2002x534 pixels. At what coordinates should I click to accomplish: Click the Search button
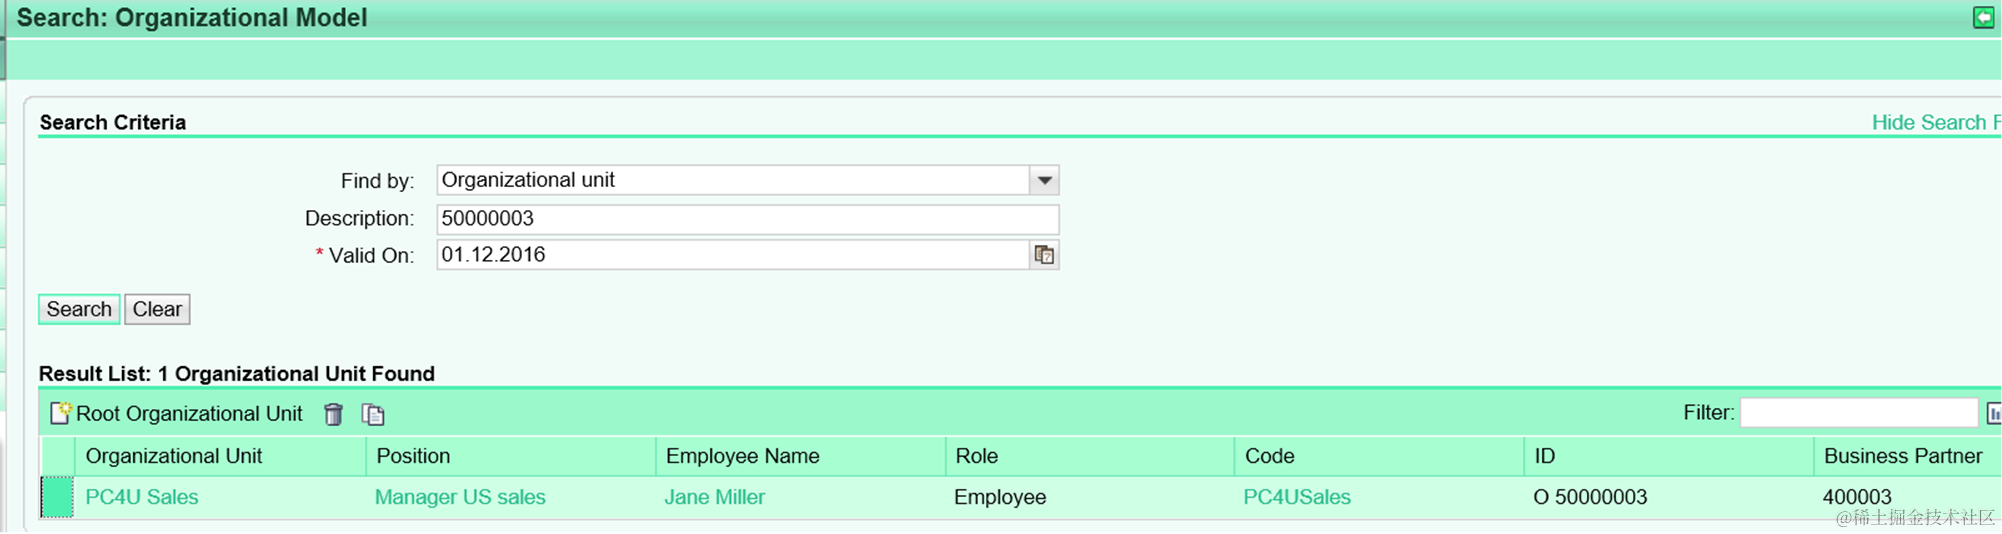pos(79,309)
